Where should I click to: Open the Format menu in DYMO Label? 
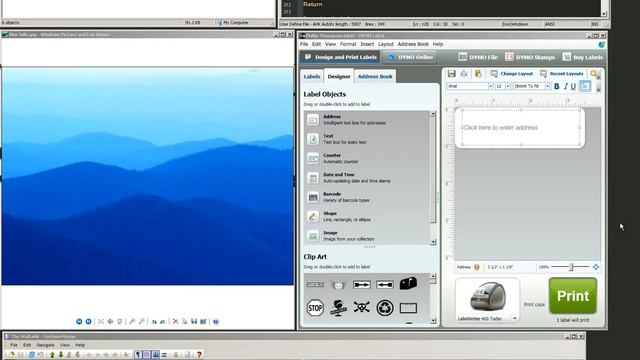348,44
